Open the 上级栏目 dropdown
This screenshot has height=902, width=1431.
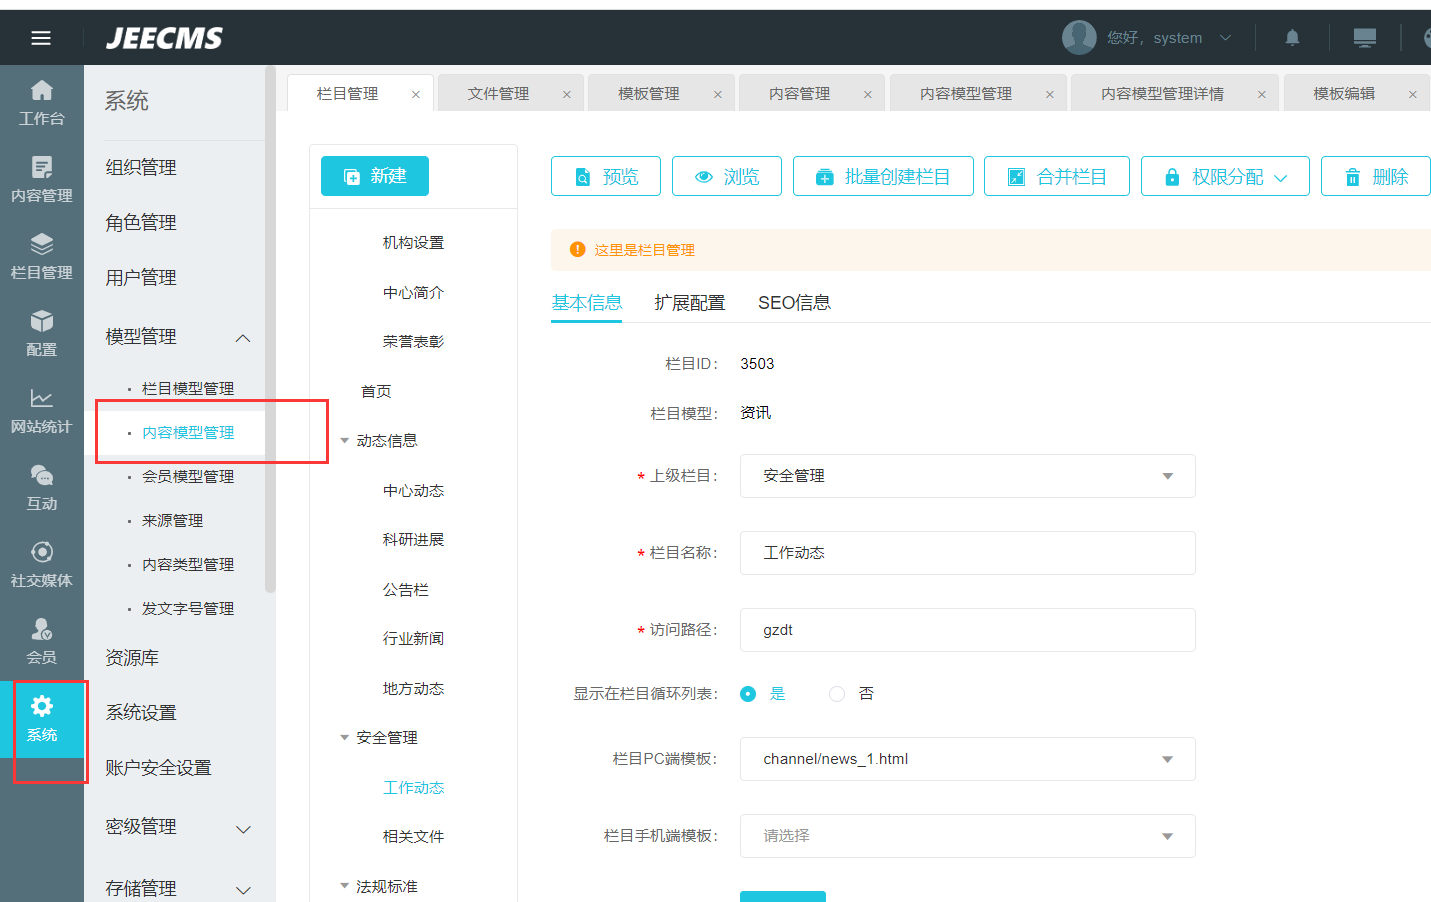pyautogui.click(x=966, y=476)
